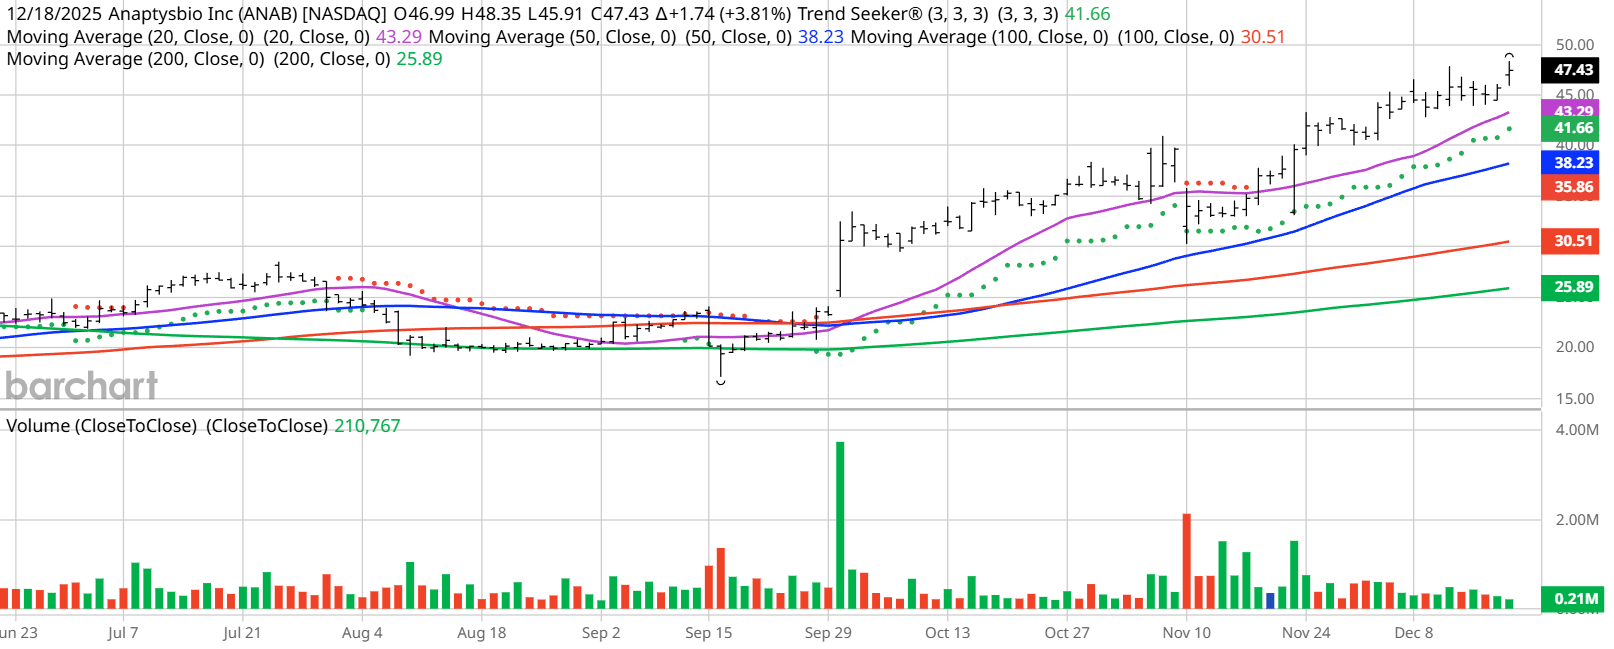Viewport: 1614px width, 649px height.
Task: Click the Moving Average (200, Close, 0) legend
Action: click(x=224, y=59)
